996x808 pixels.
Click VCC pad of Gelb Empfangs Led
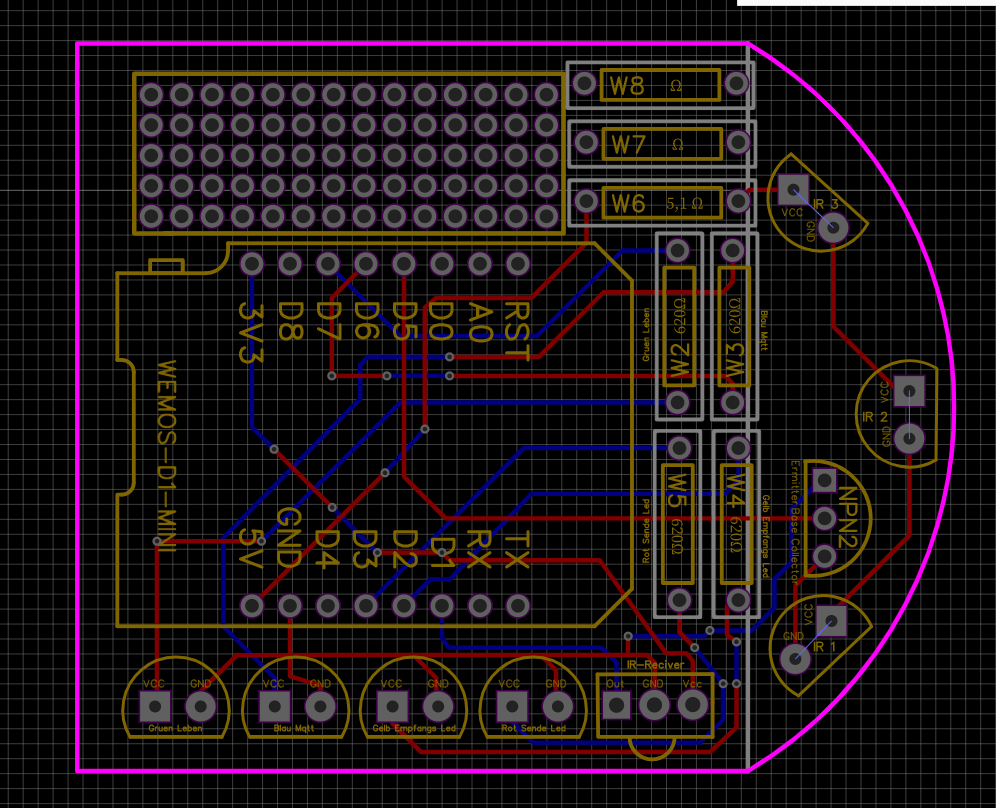click(x=393, y=706)
